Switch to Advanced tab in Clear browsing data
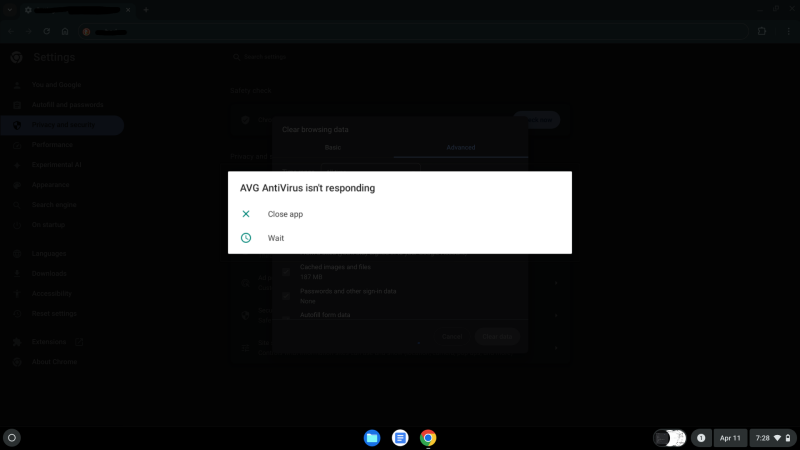The height and width of the screenshot is (450, 800). (x=461, y=147)
